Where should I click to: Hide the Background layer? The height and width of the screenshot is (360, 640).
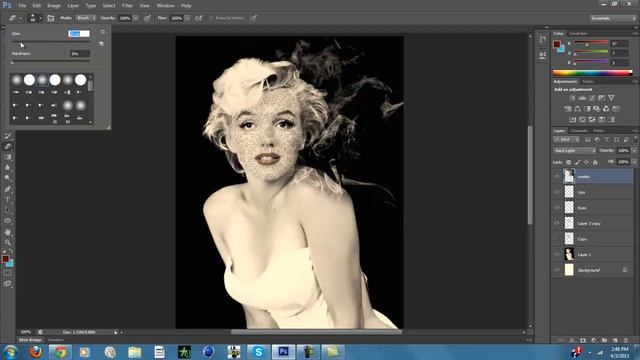click(x=557, y=270)
